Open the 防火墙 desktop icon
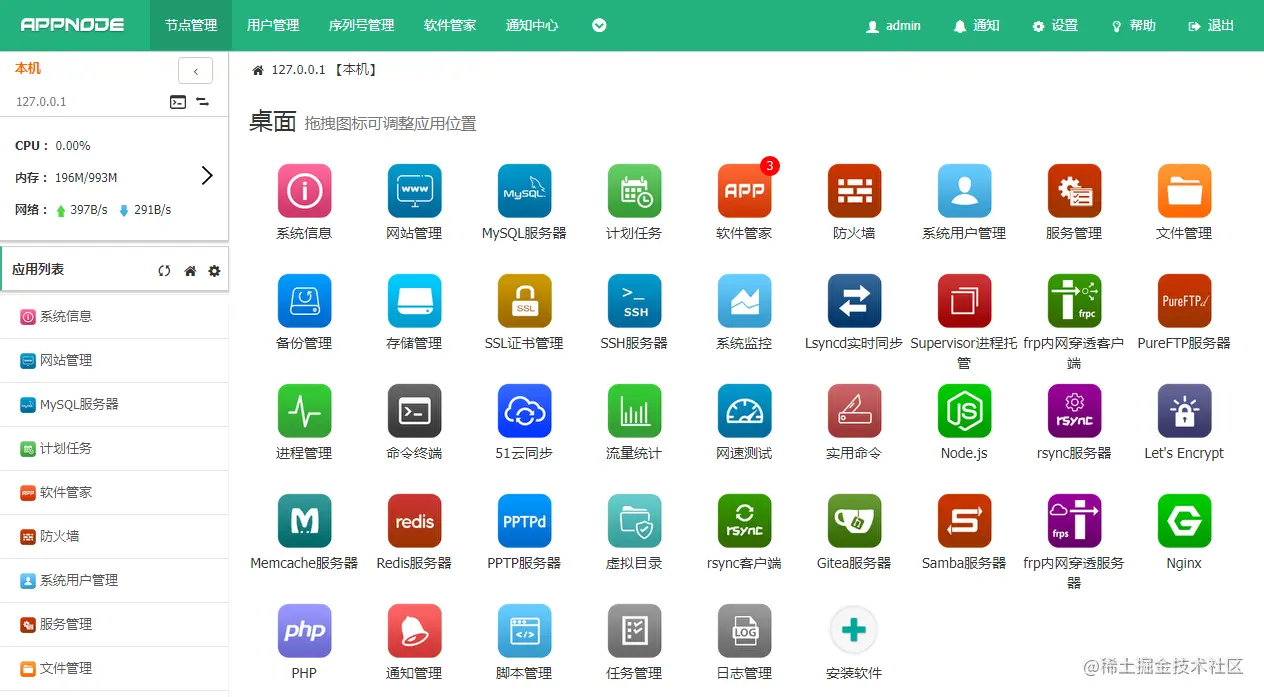The height and width of the screenshot is (697, 1264). pyautogui.click(x=854, y=191)
